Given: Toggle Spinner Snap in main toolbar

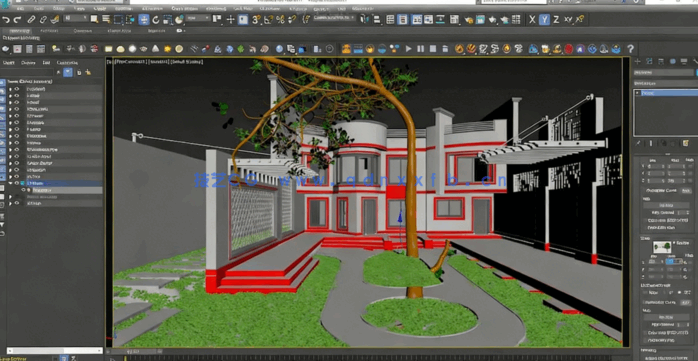Looking at the screenshot, I should (x=292, y=19).
